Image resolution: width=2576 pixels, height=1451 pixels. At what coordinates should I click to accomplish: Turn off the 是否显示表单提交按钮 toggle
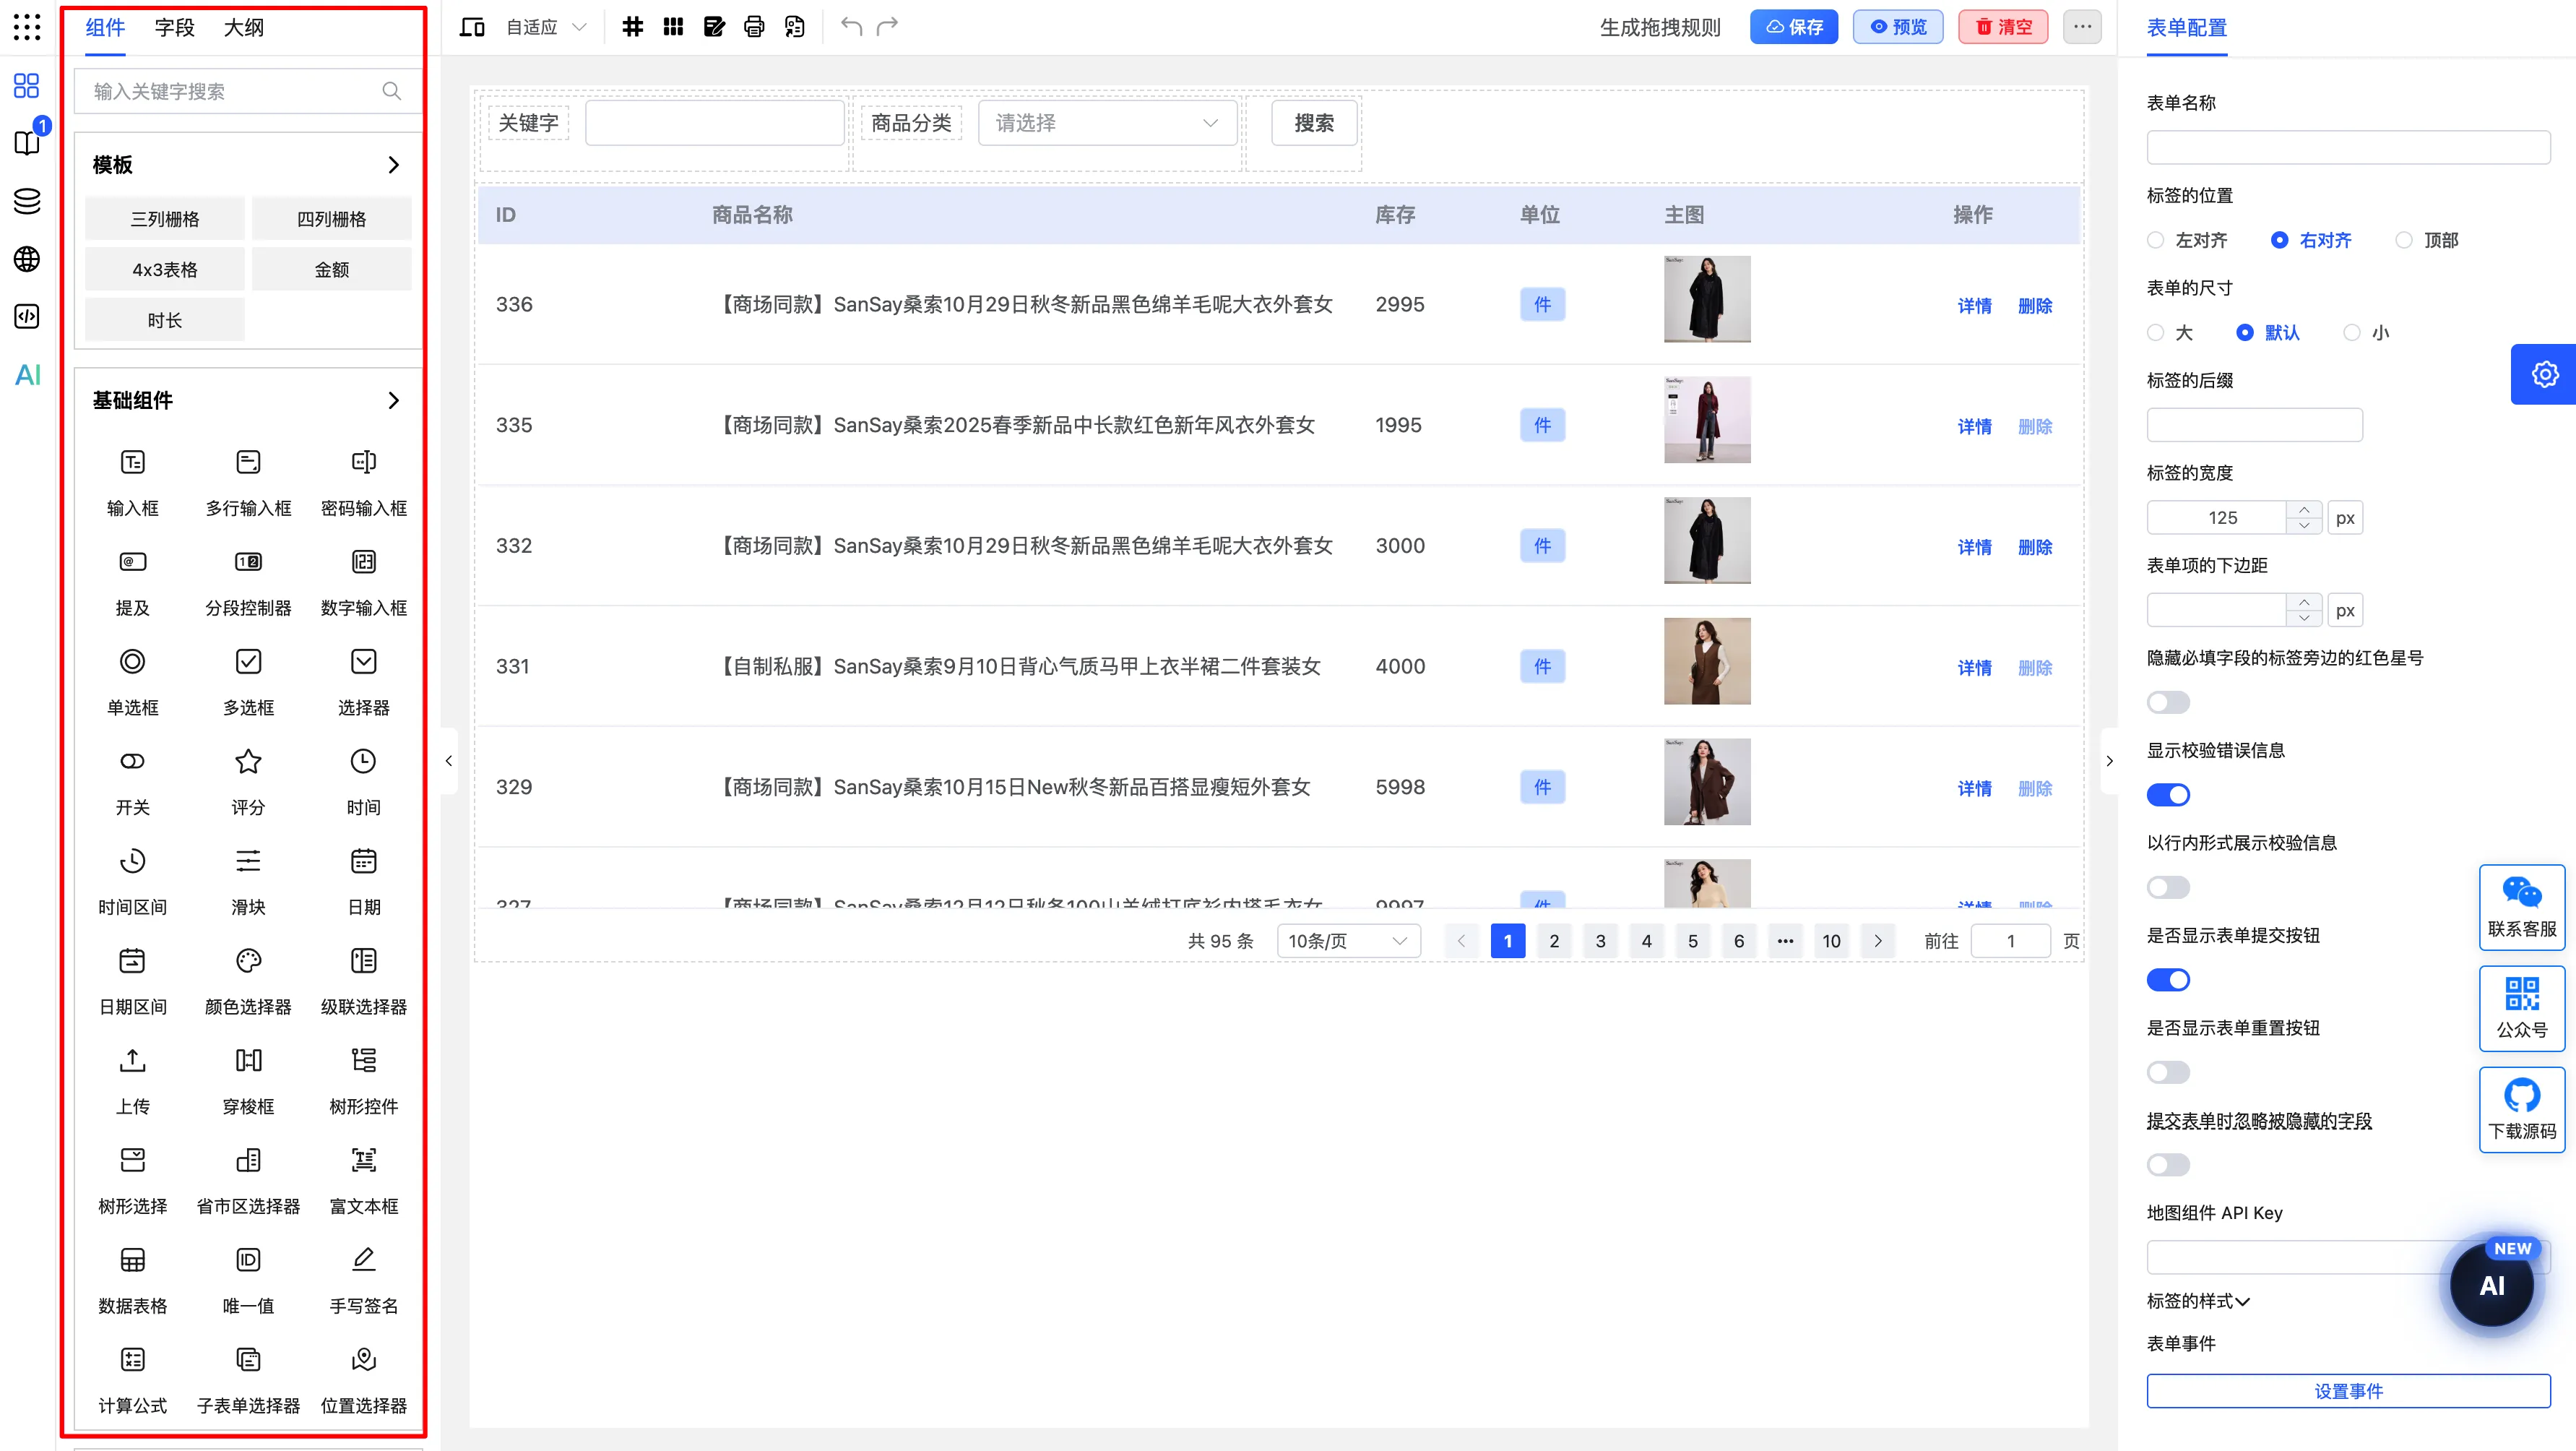[2168, 979]
